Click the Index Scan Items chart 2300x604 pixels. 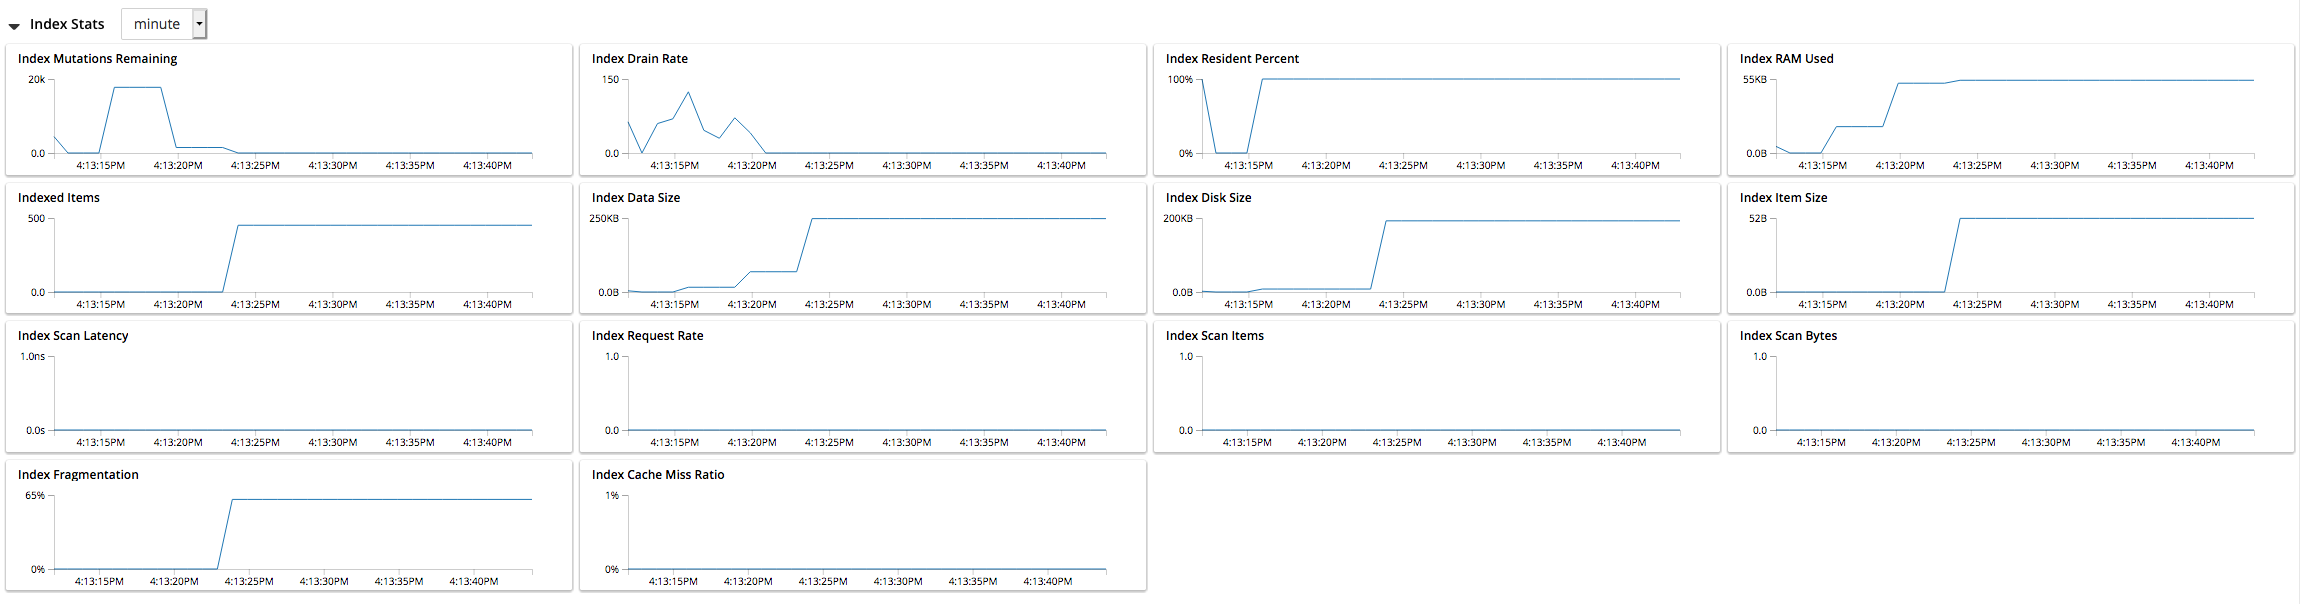point(1437,392)
